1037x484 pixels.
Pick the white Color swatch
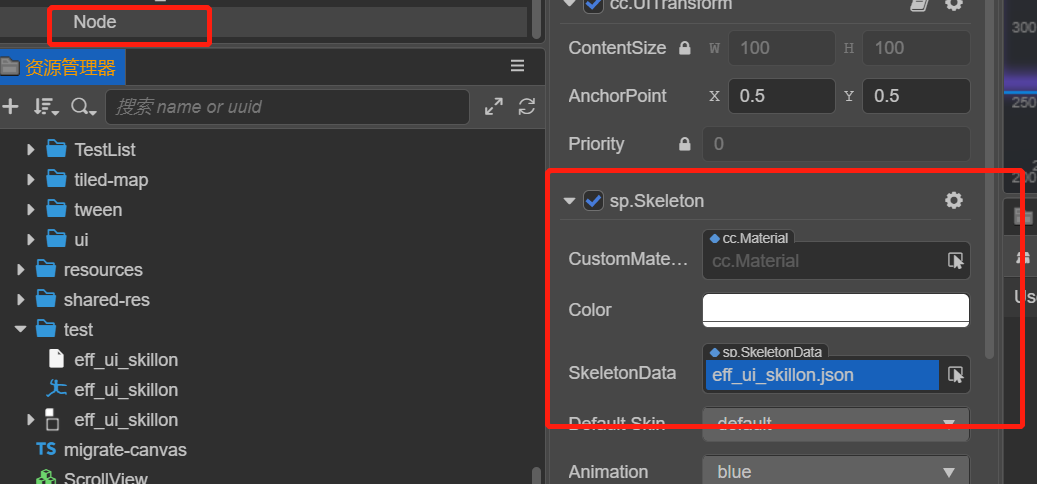(x=835, y=310)
